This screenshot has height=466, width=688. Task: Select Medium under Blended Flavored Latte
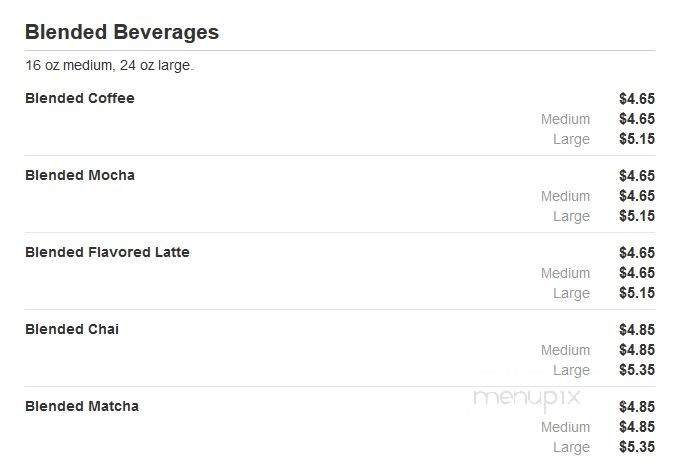pyautogui.click(x=565, y=273)
